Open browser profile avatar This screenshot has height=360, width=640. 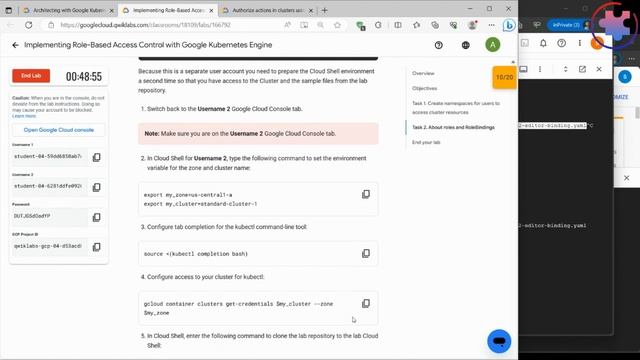473,25
